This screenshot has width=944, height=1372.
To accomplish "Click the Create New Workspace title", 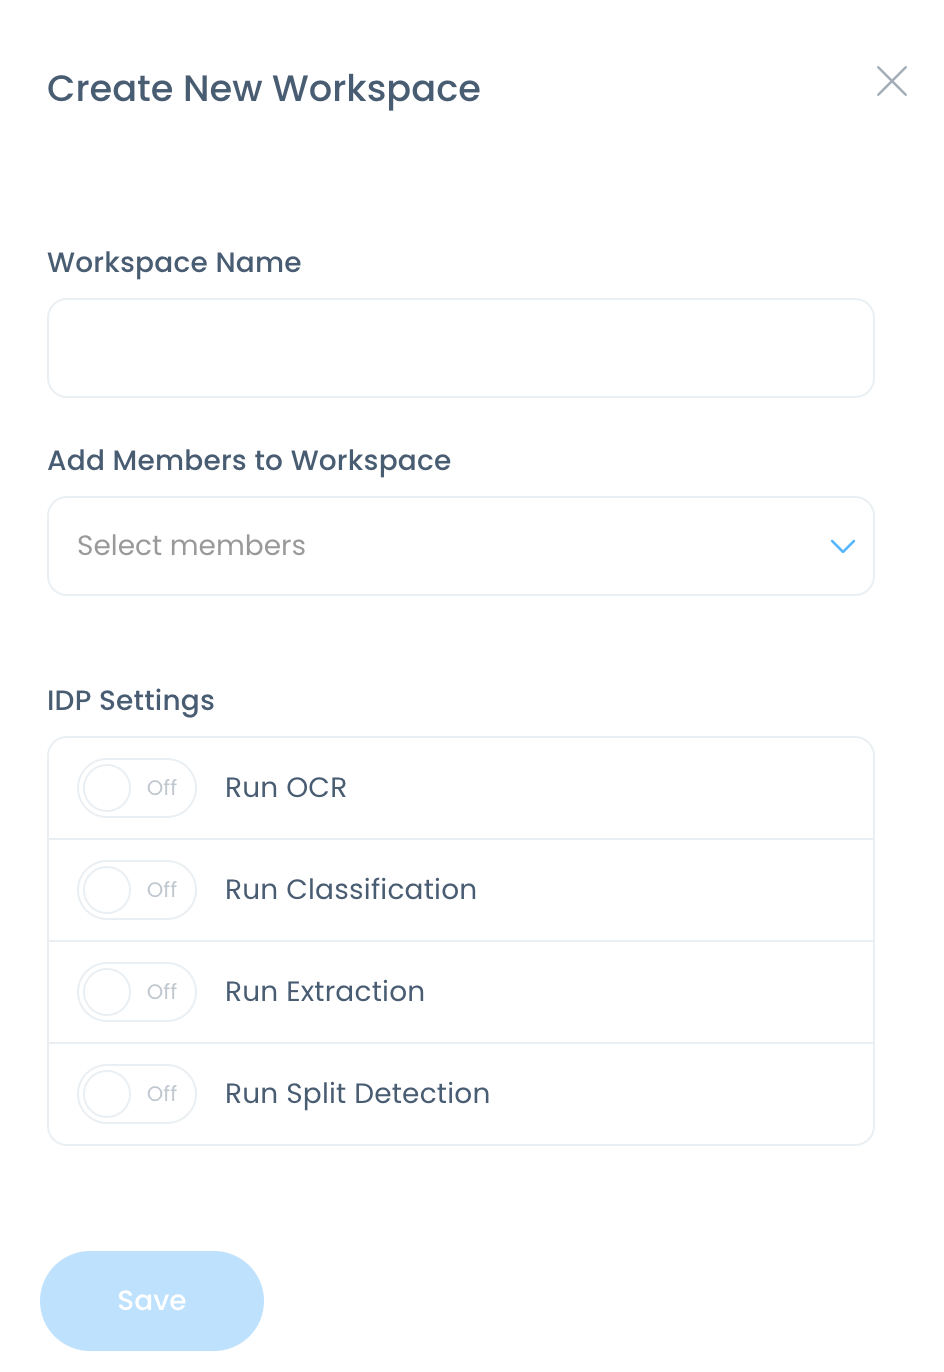I will 264,89.
